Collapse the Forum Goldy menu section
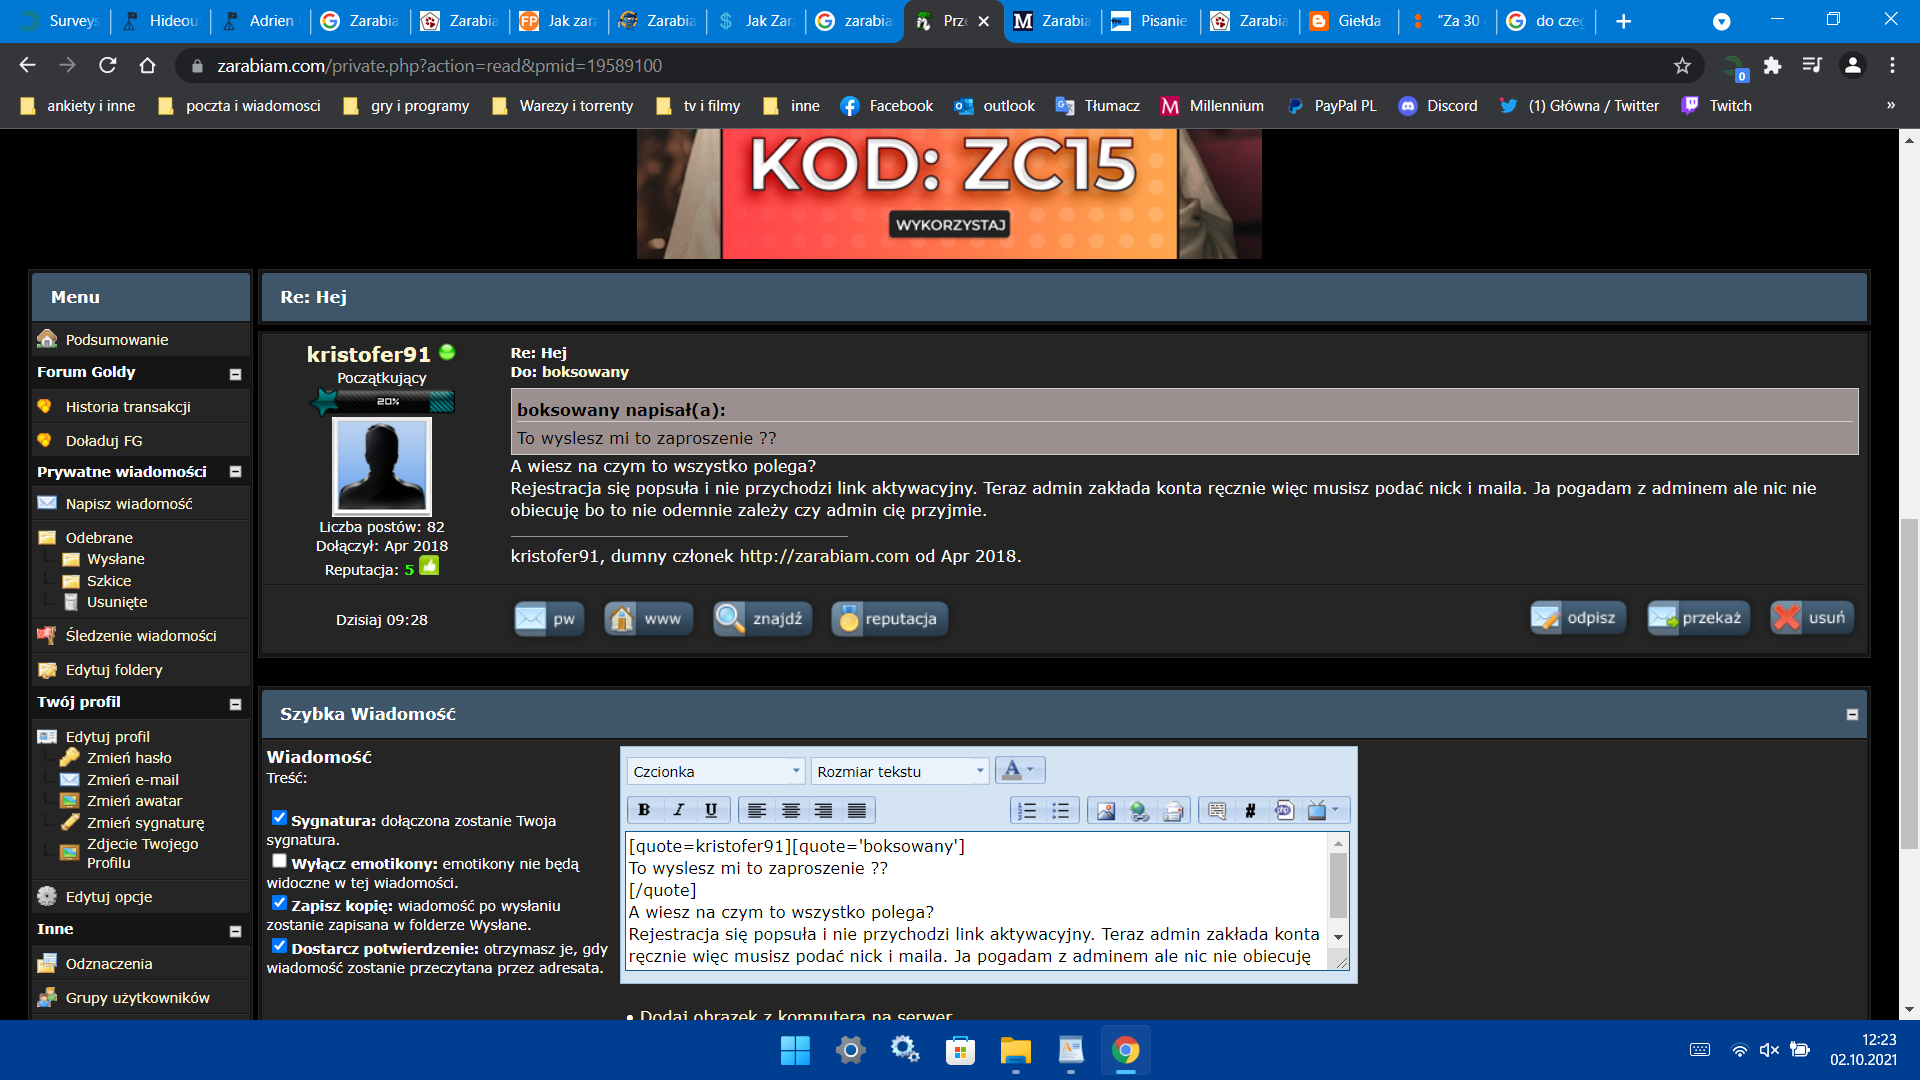This screenshot has height=1080, width=1920. [235, 374]
